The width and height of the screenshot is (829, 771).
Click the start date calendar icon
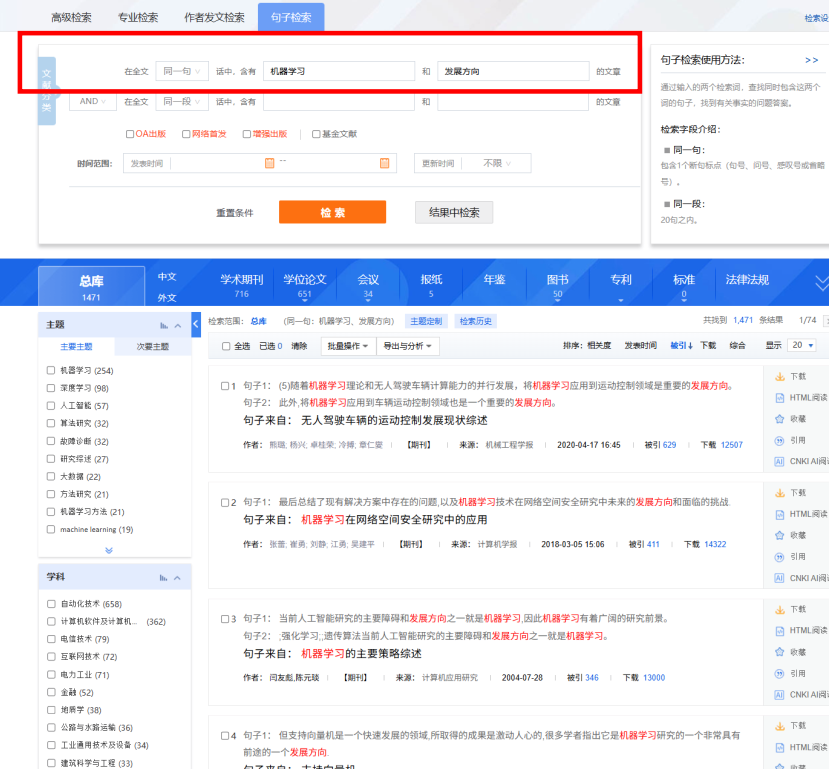pyautogui.click(x=269, y=163)
